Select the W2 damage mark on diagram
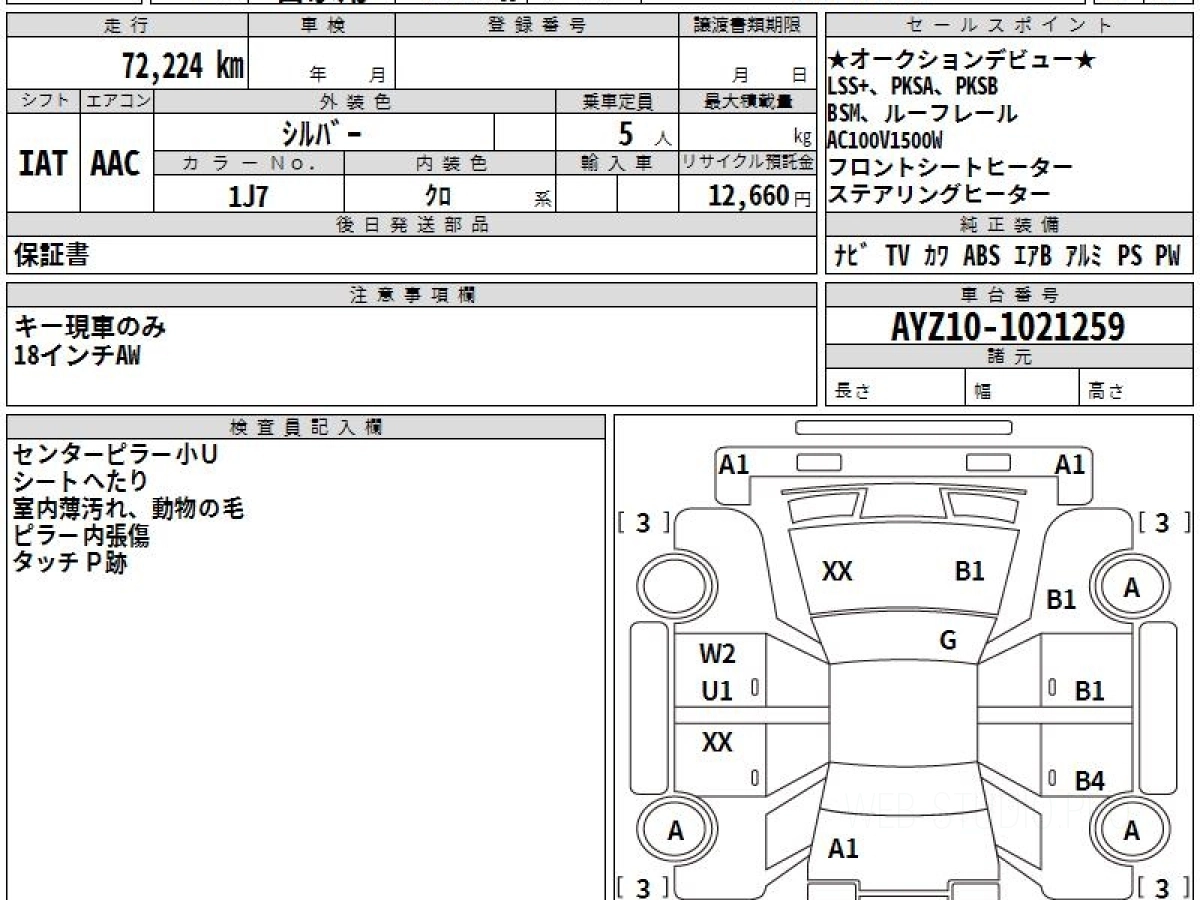 [x=717, y=654]
